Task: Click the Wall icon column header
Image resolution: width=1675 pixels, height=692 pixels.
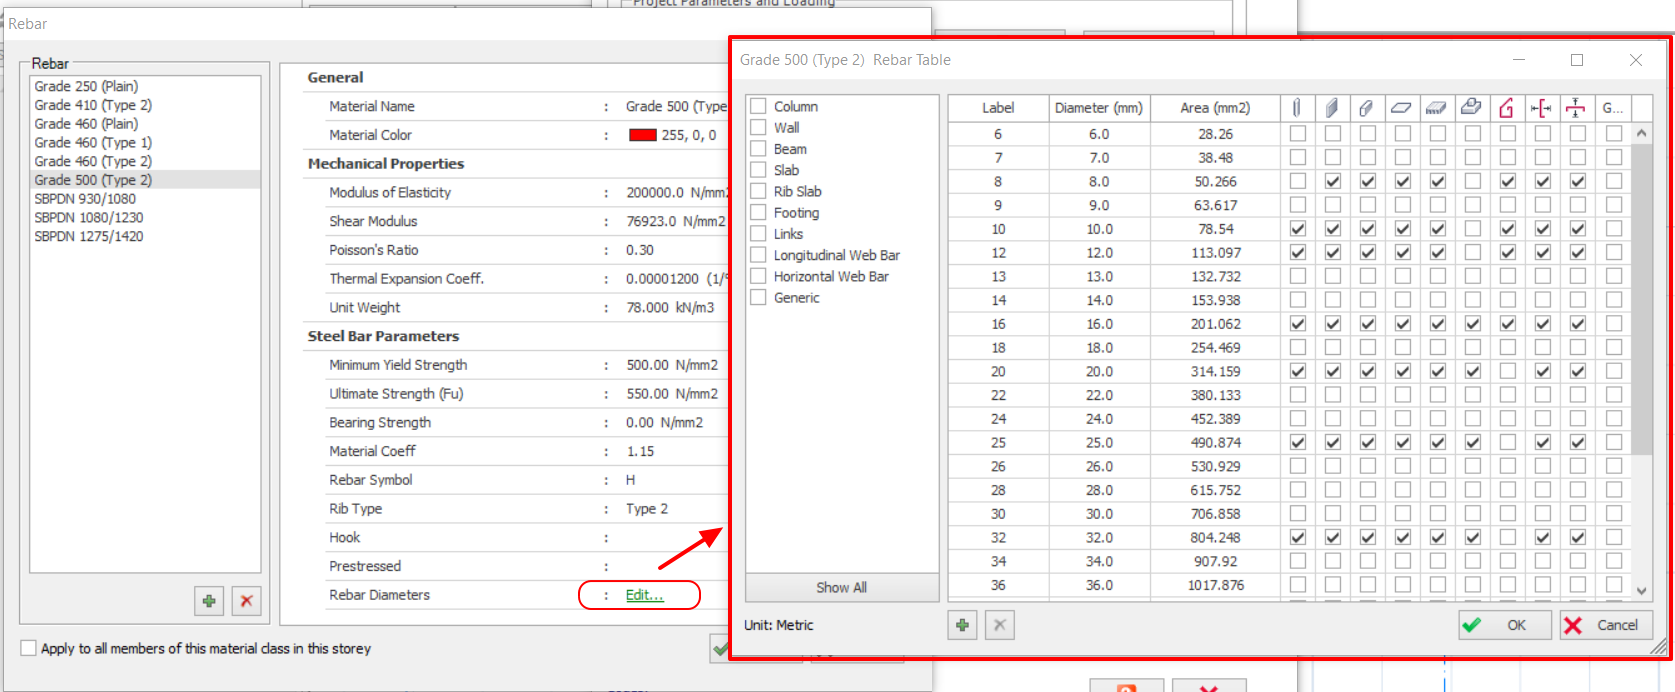Action: pos(1332,107)
